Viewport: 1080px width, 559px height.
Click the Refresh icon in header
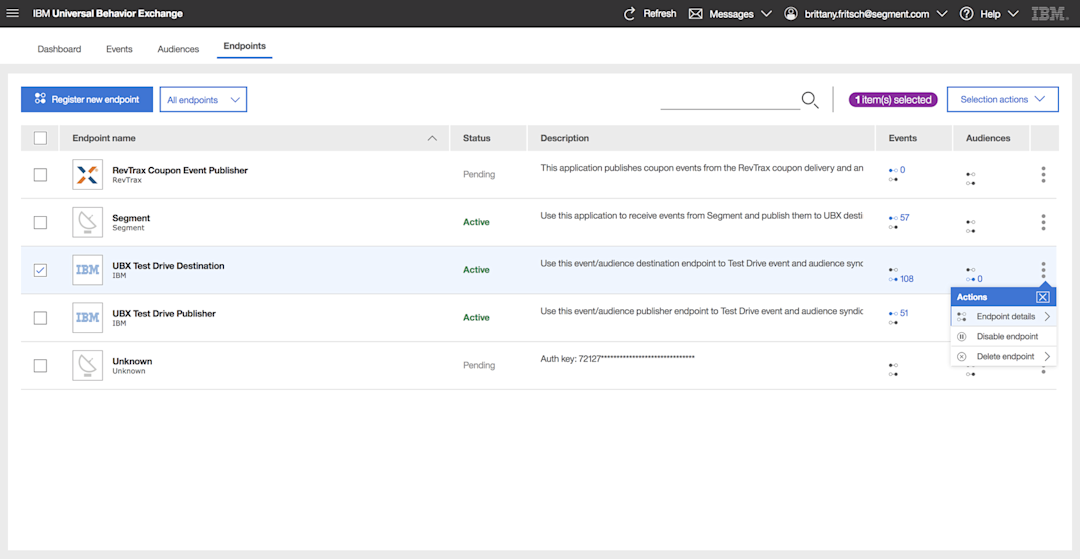(630, 14)
